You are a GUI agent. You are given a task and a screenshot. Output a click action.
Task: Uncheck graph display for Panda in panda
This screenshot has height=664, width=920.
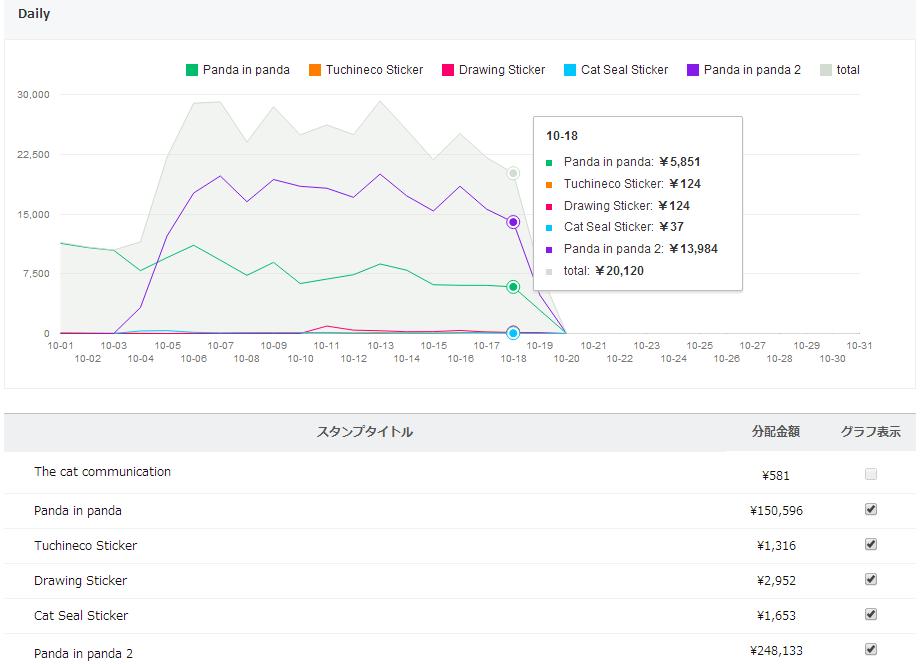click(871, 509)
